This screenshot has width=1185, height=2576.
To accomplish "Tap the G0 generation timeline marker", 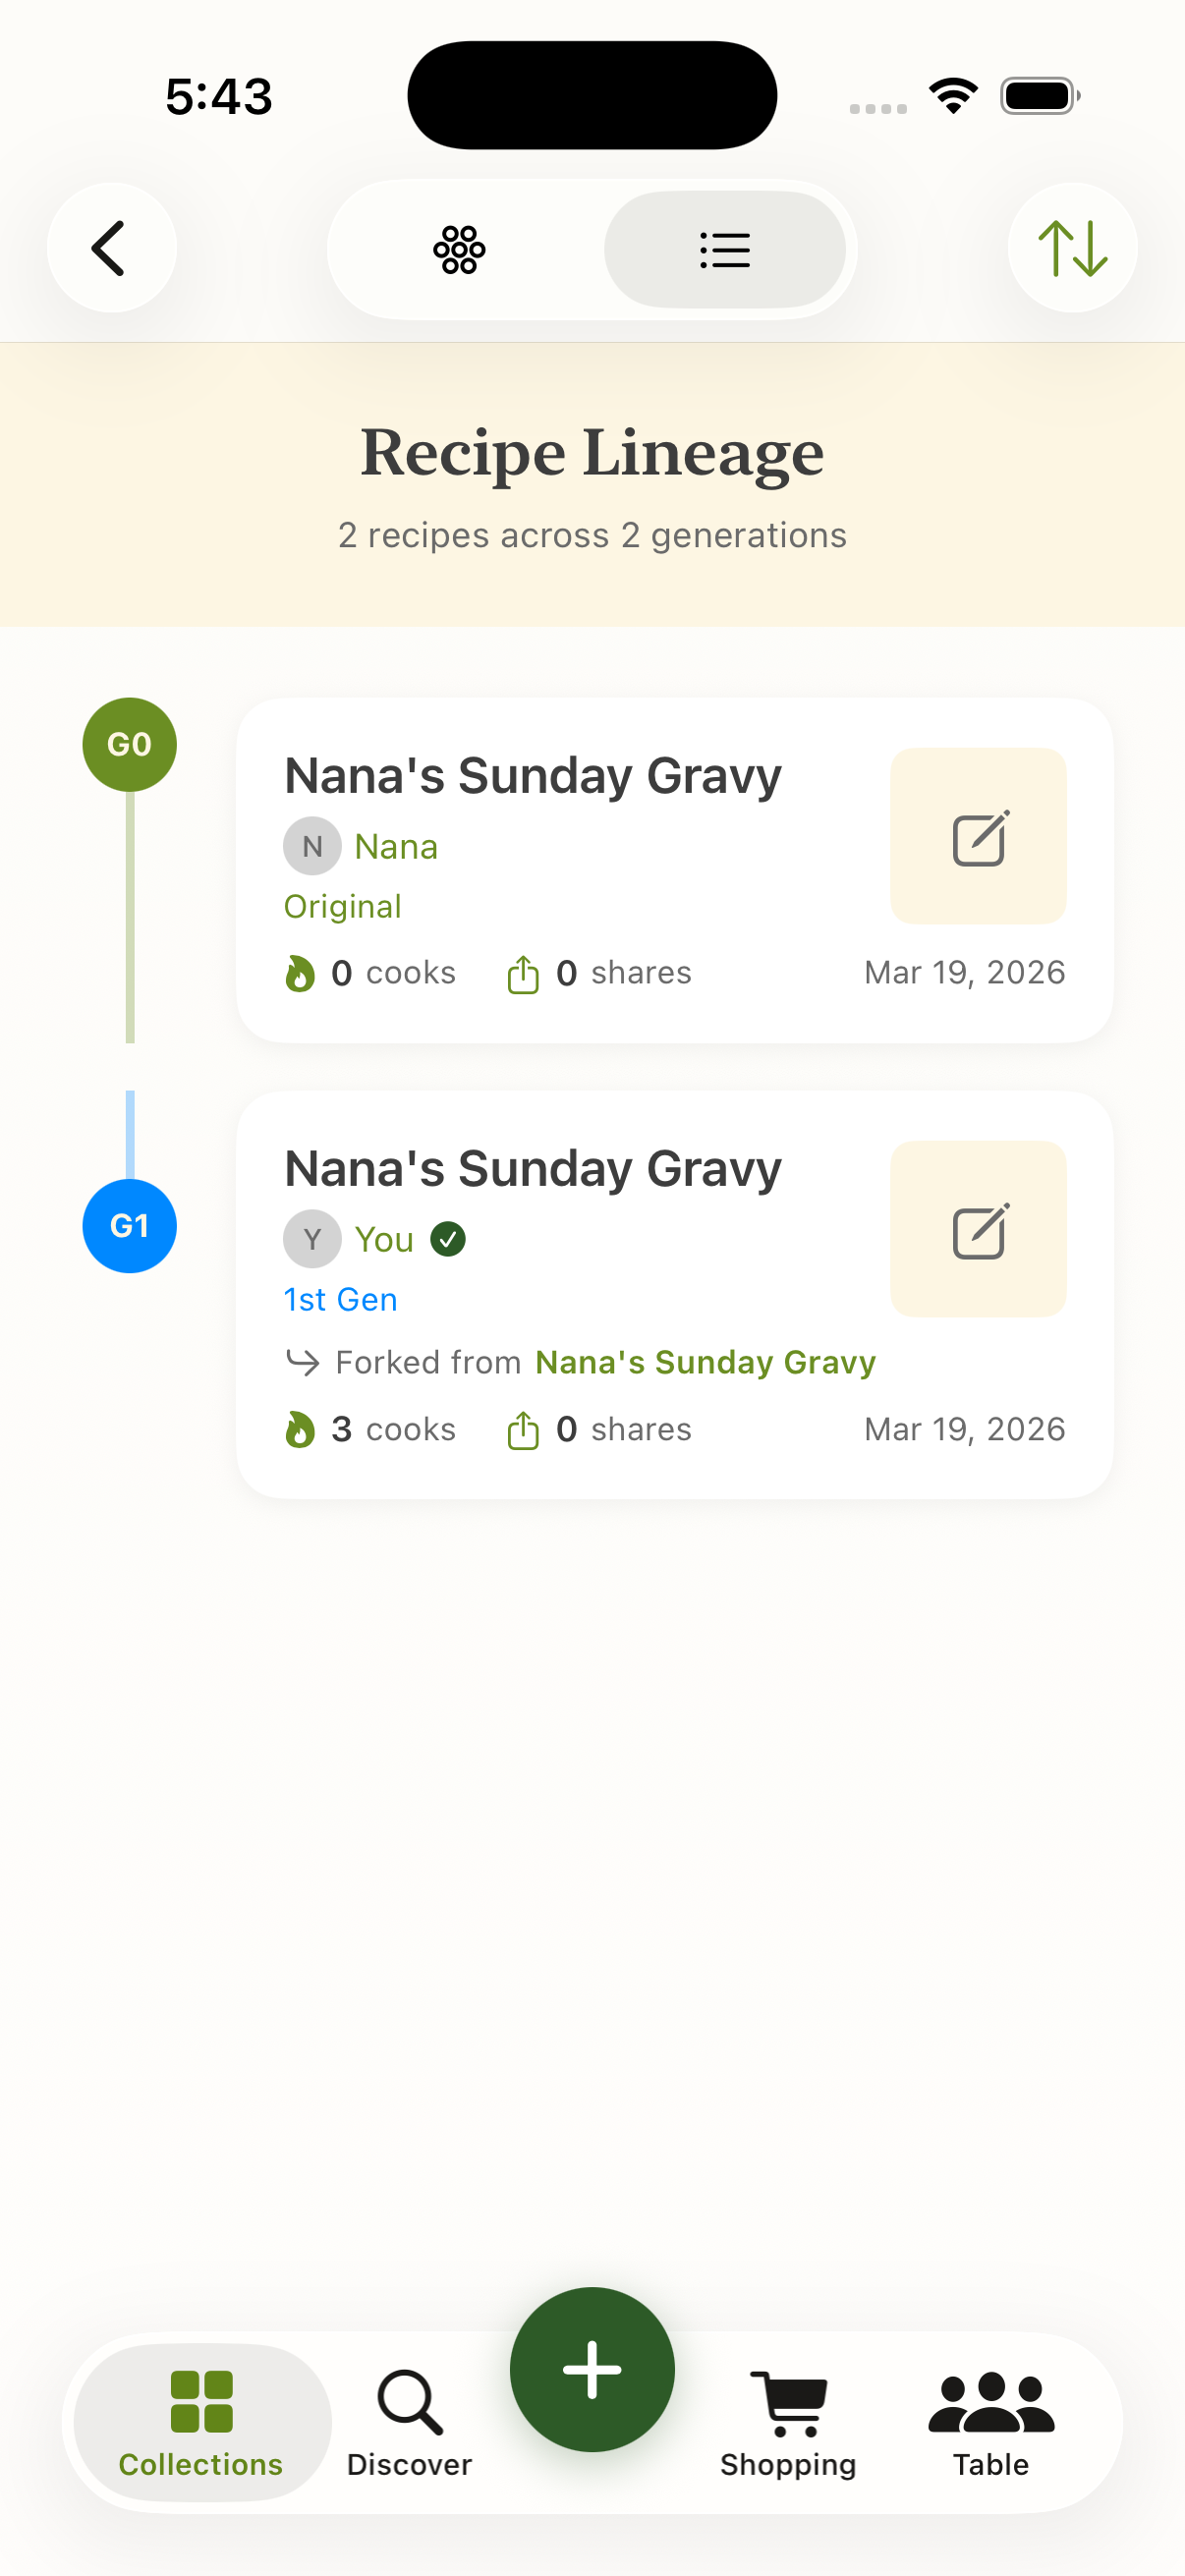I will (x=129, y=744).
